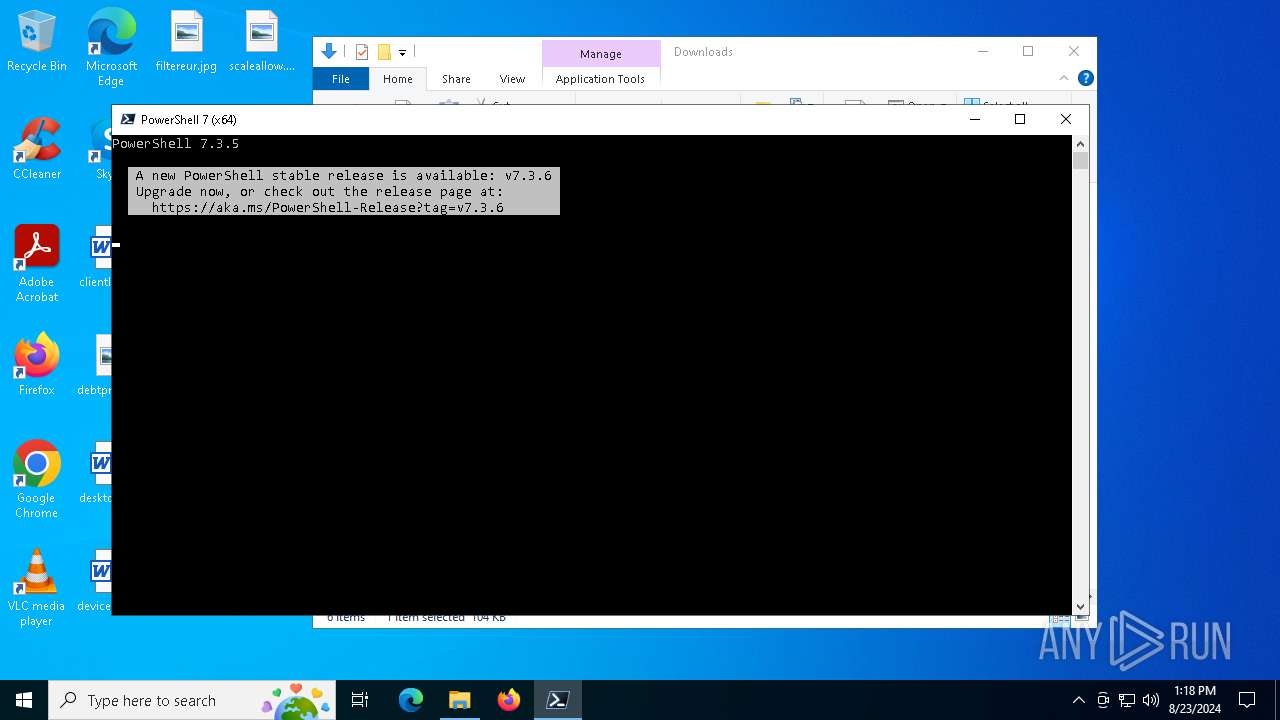Expand the Customize Quick Access Toolbar dropdown

point(402,53)
